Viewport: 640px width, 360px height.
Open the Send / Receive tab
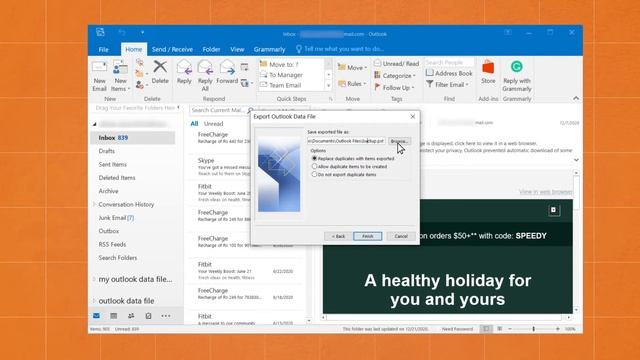[x=172, y=49]
